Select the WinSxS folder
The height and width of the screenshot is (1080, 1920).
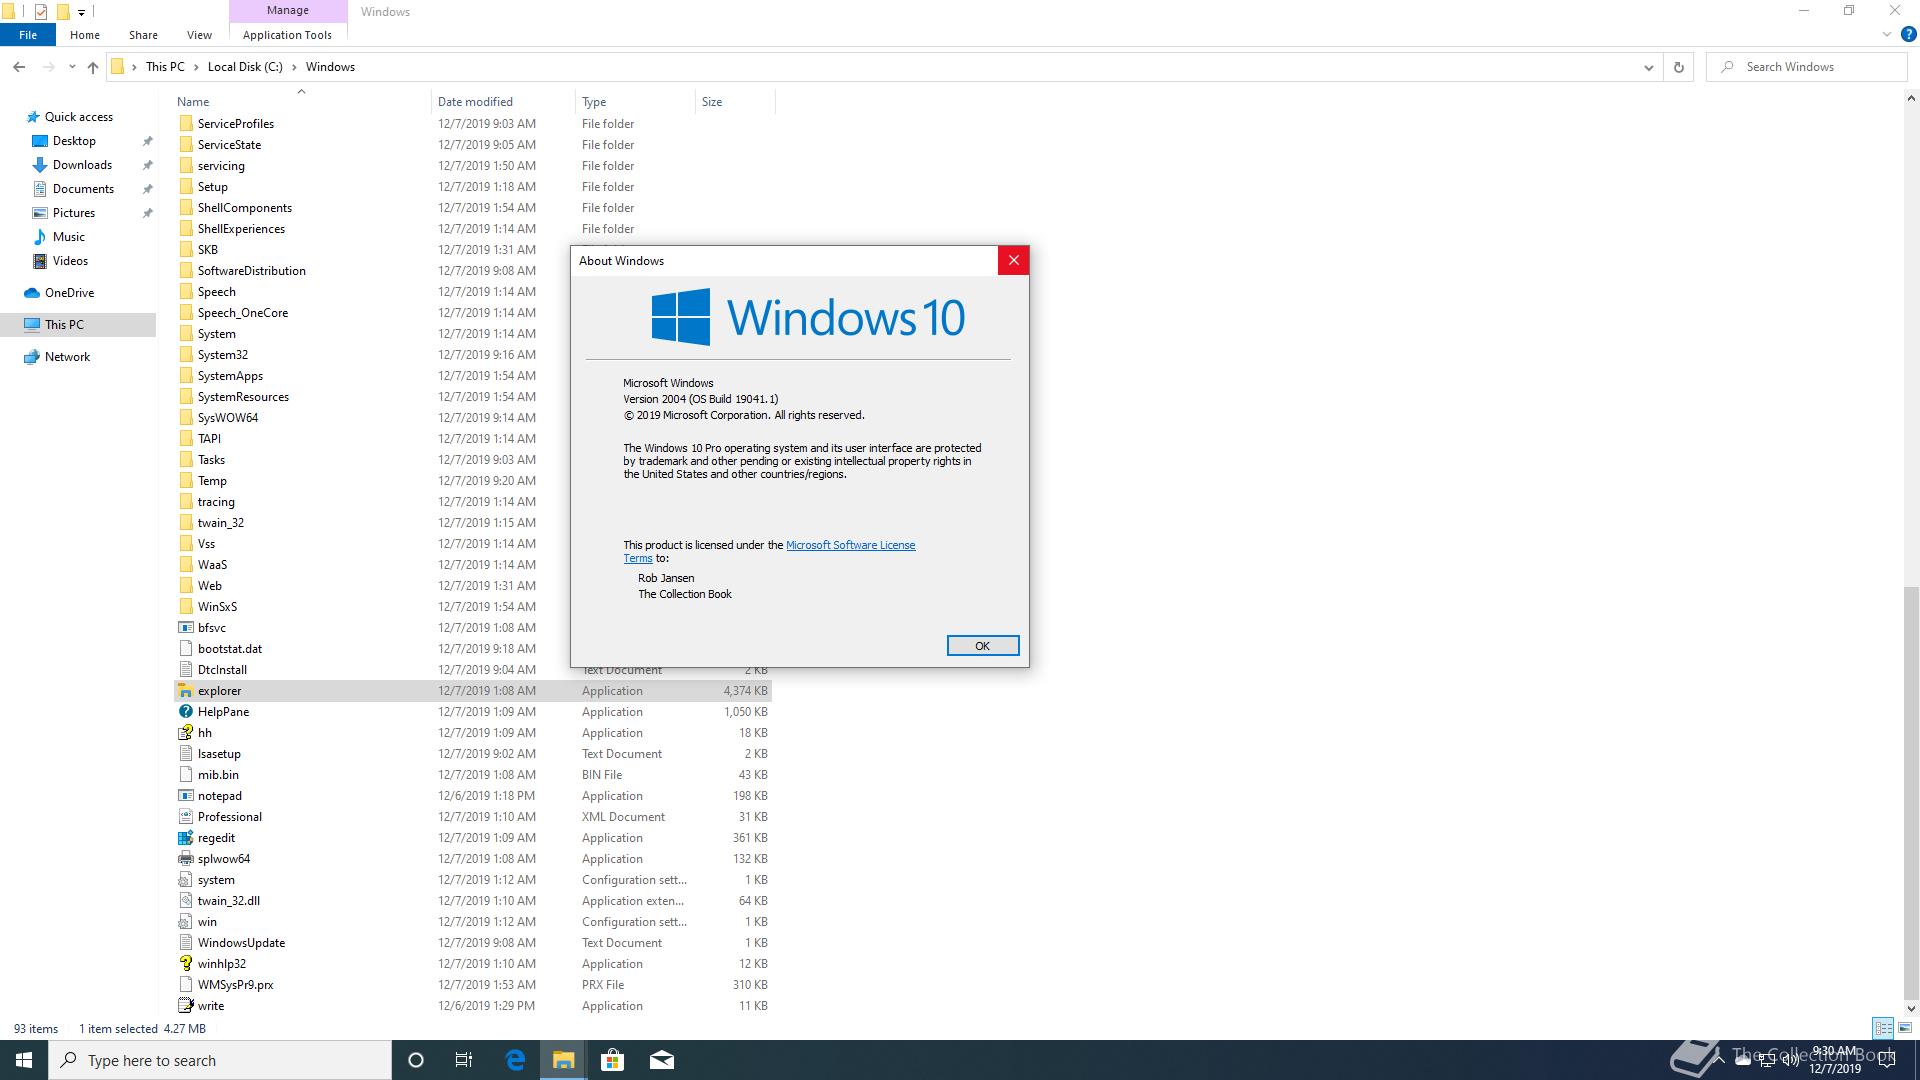217,607
